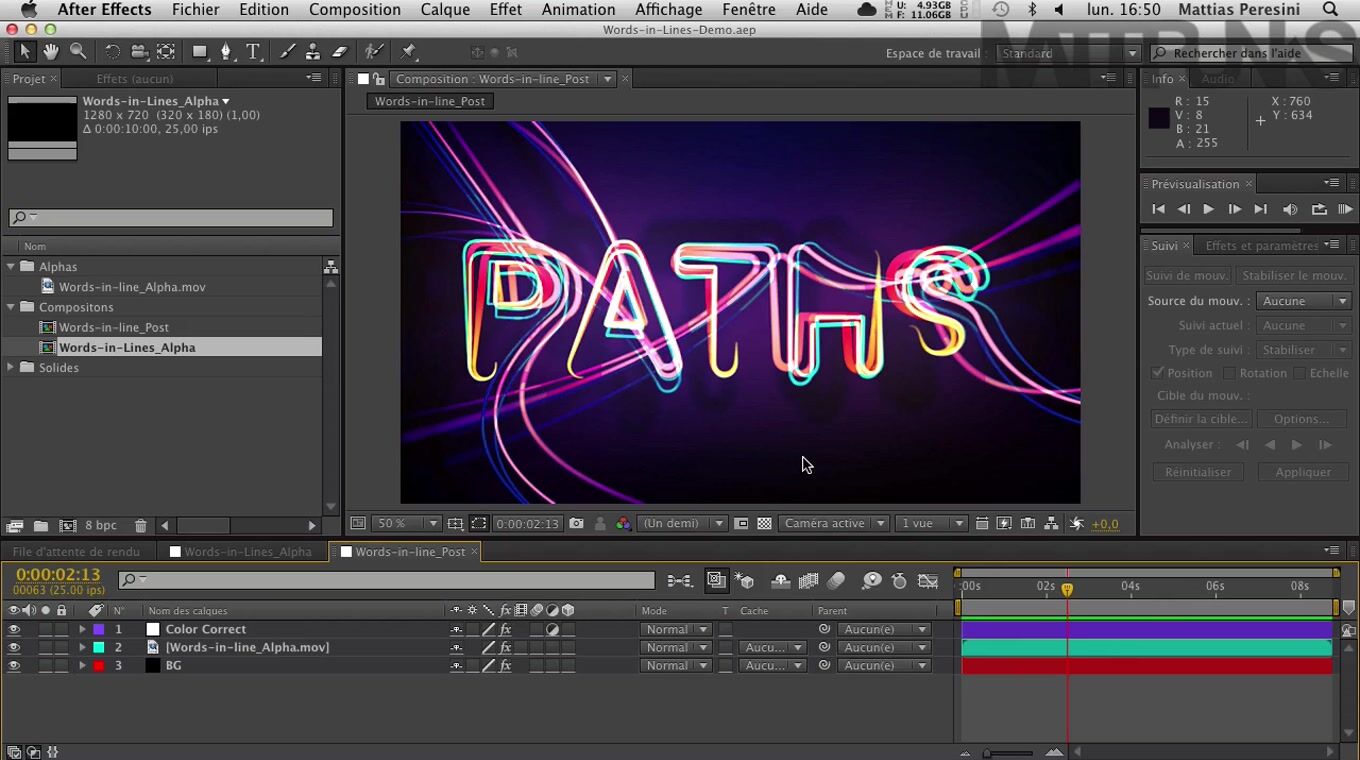
Task: Collapse the Alphas folder
Action: click(11, 267)
